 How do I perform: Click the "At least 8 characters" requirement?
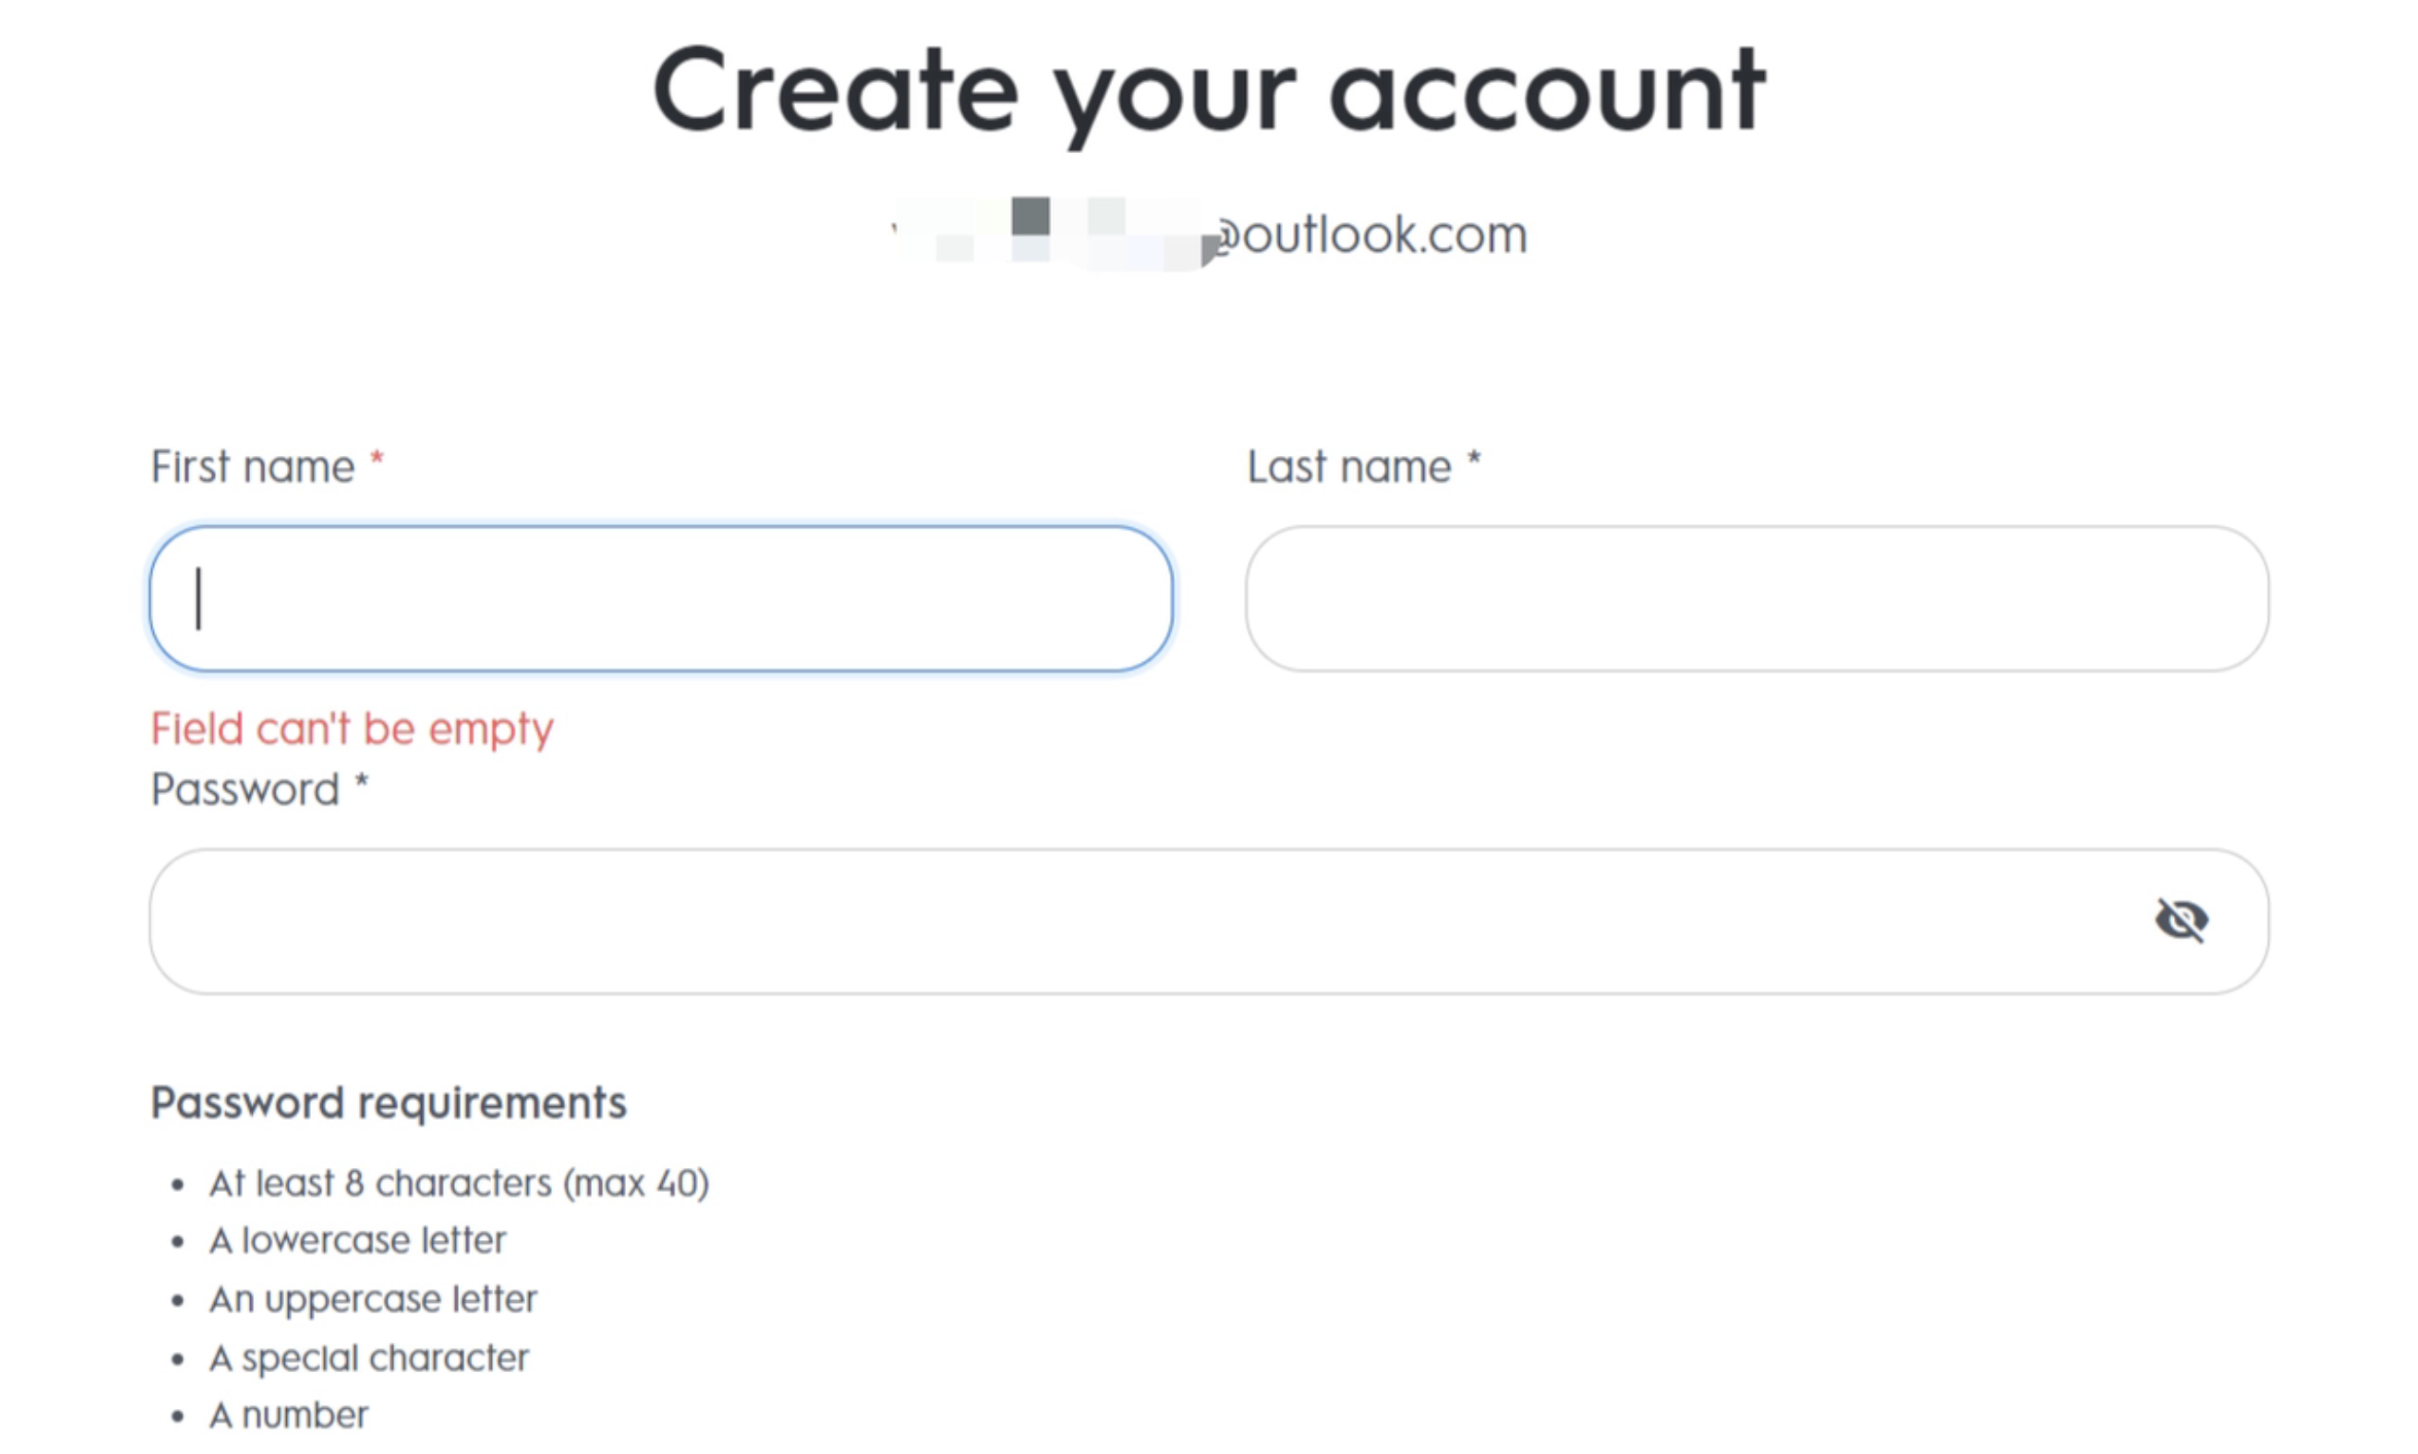tap(459, 1184)
